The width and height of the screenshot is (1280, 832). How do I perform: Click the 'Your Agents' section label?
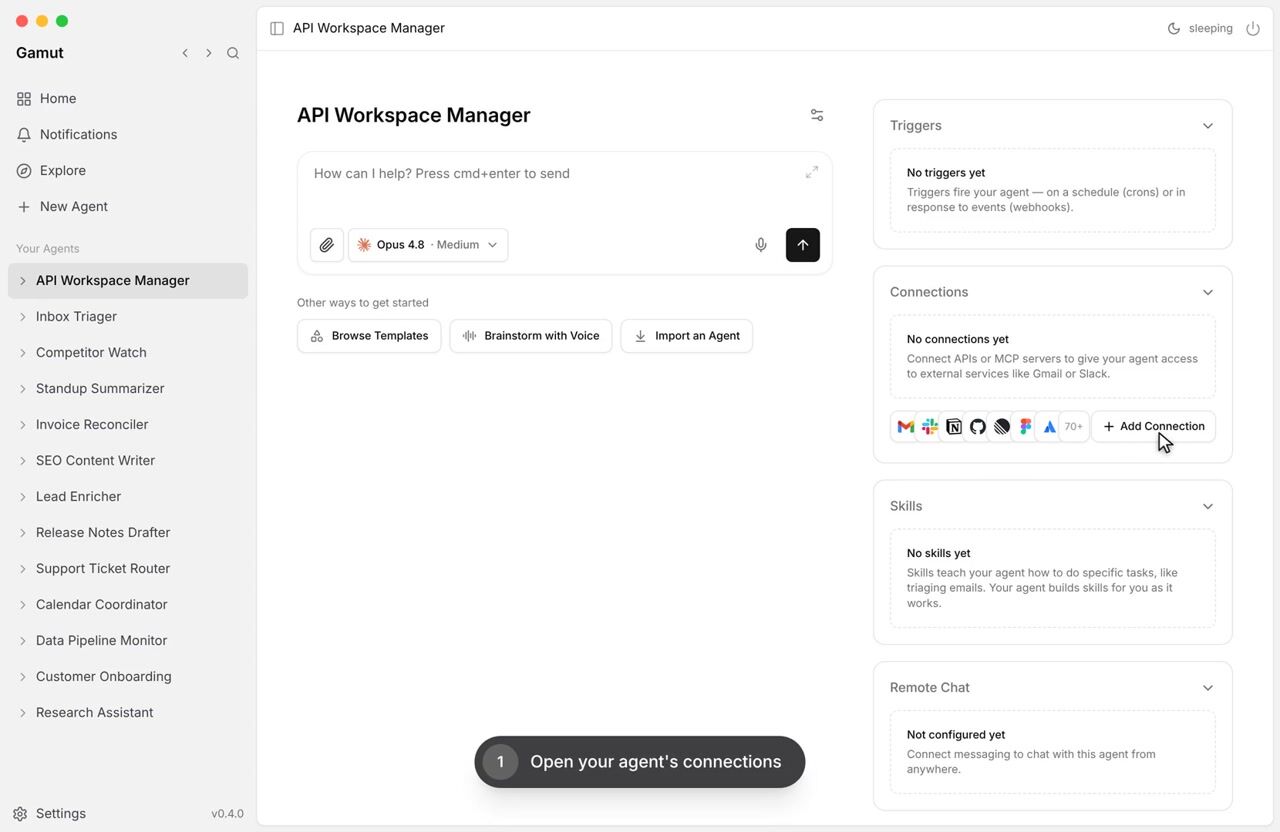[x=48, y=248]
